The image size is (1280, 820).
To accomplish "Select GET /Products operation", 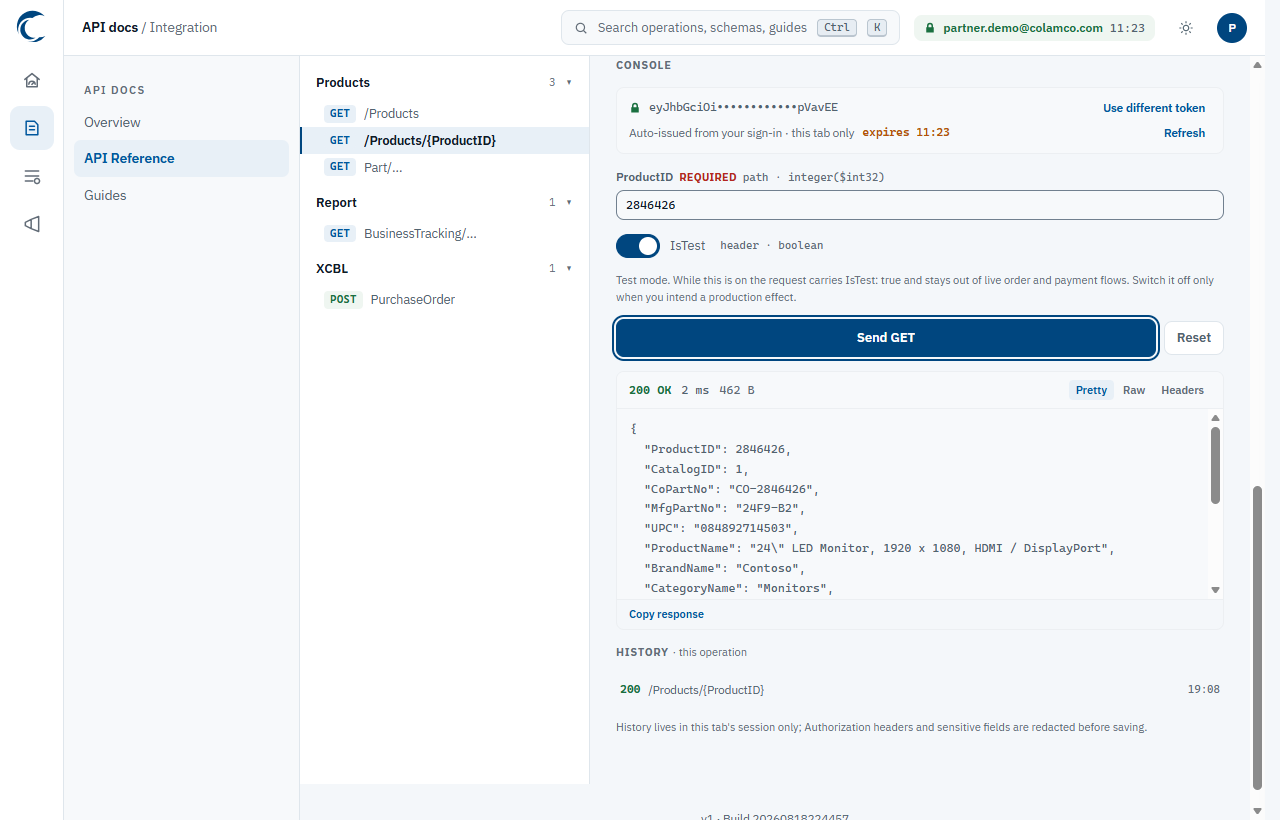I will pyautogui.click(x=445, y=114).
